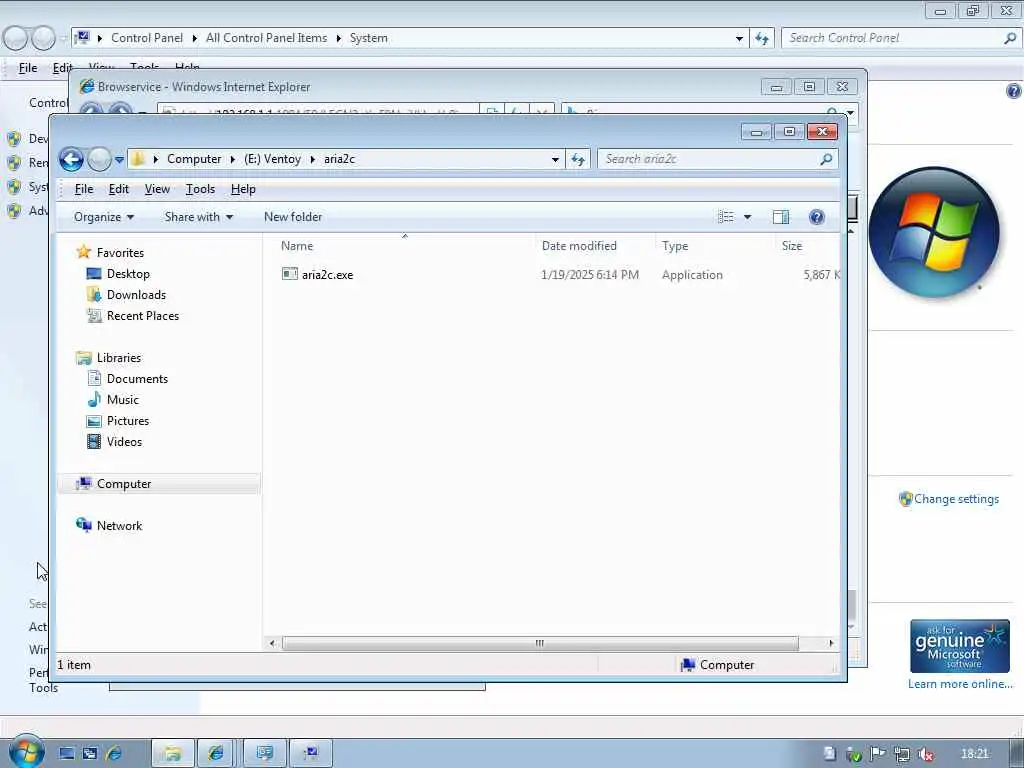
Task: Switch to the Windows Explorer taskbar button
Action: coord(173,754)
